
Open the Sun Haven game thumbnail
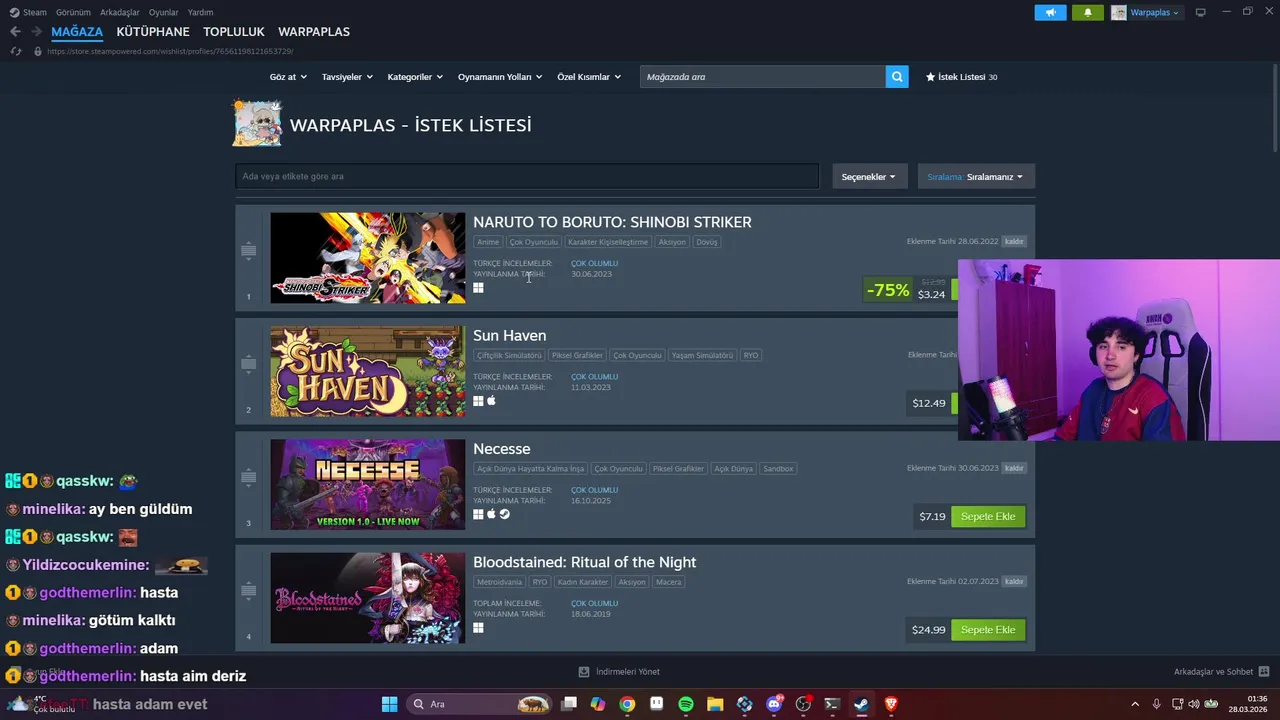[x=368, y=371]
